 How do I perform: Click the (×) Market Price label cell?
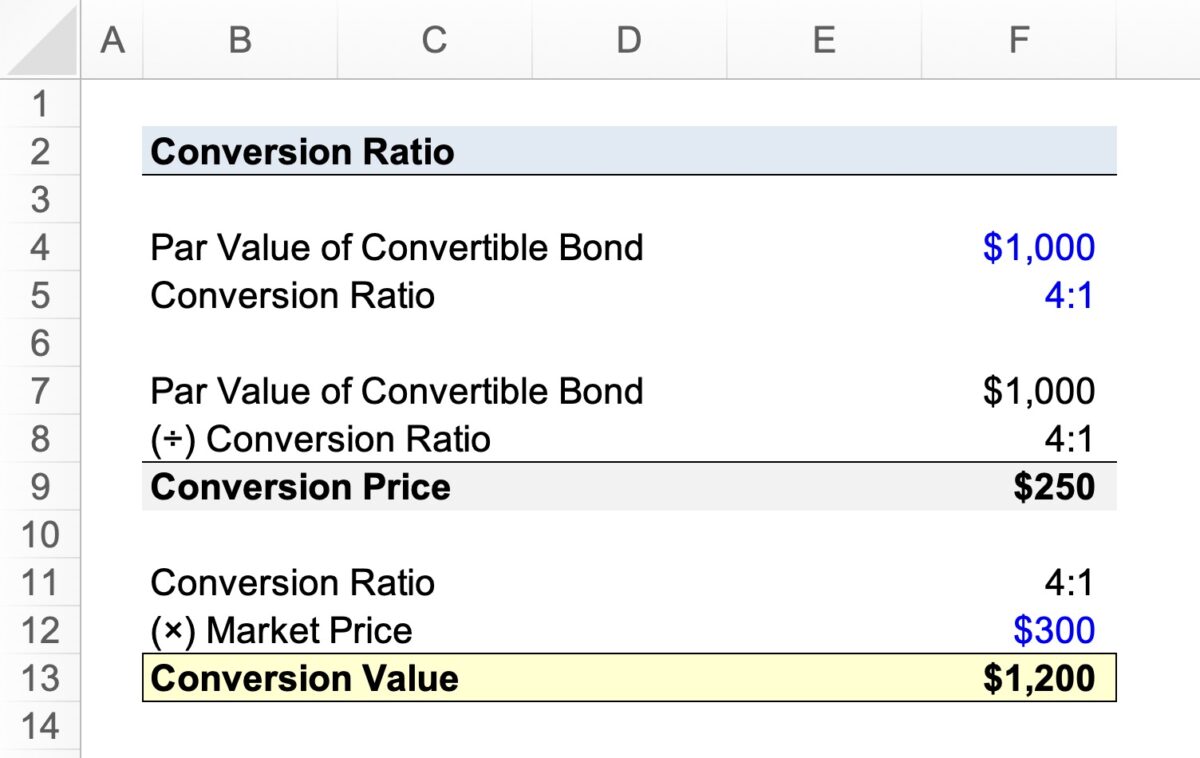tap(280, 630)
